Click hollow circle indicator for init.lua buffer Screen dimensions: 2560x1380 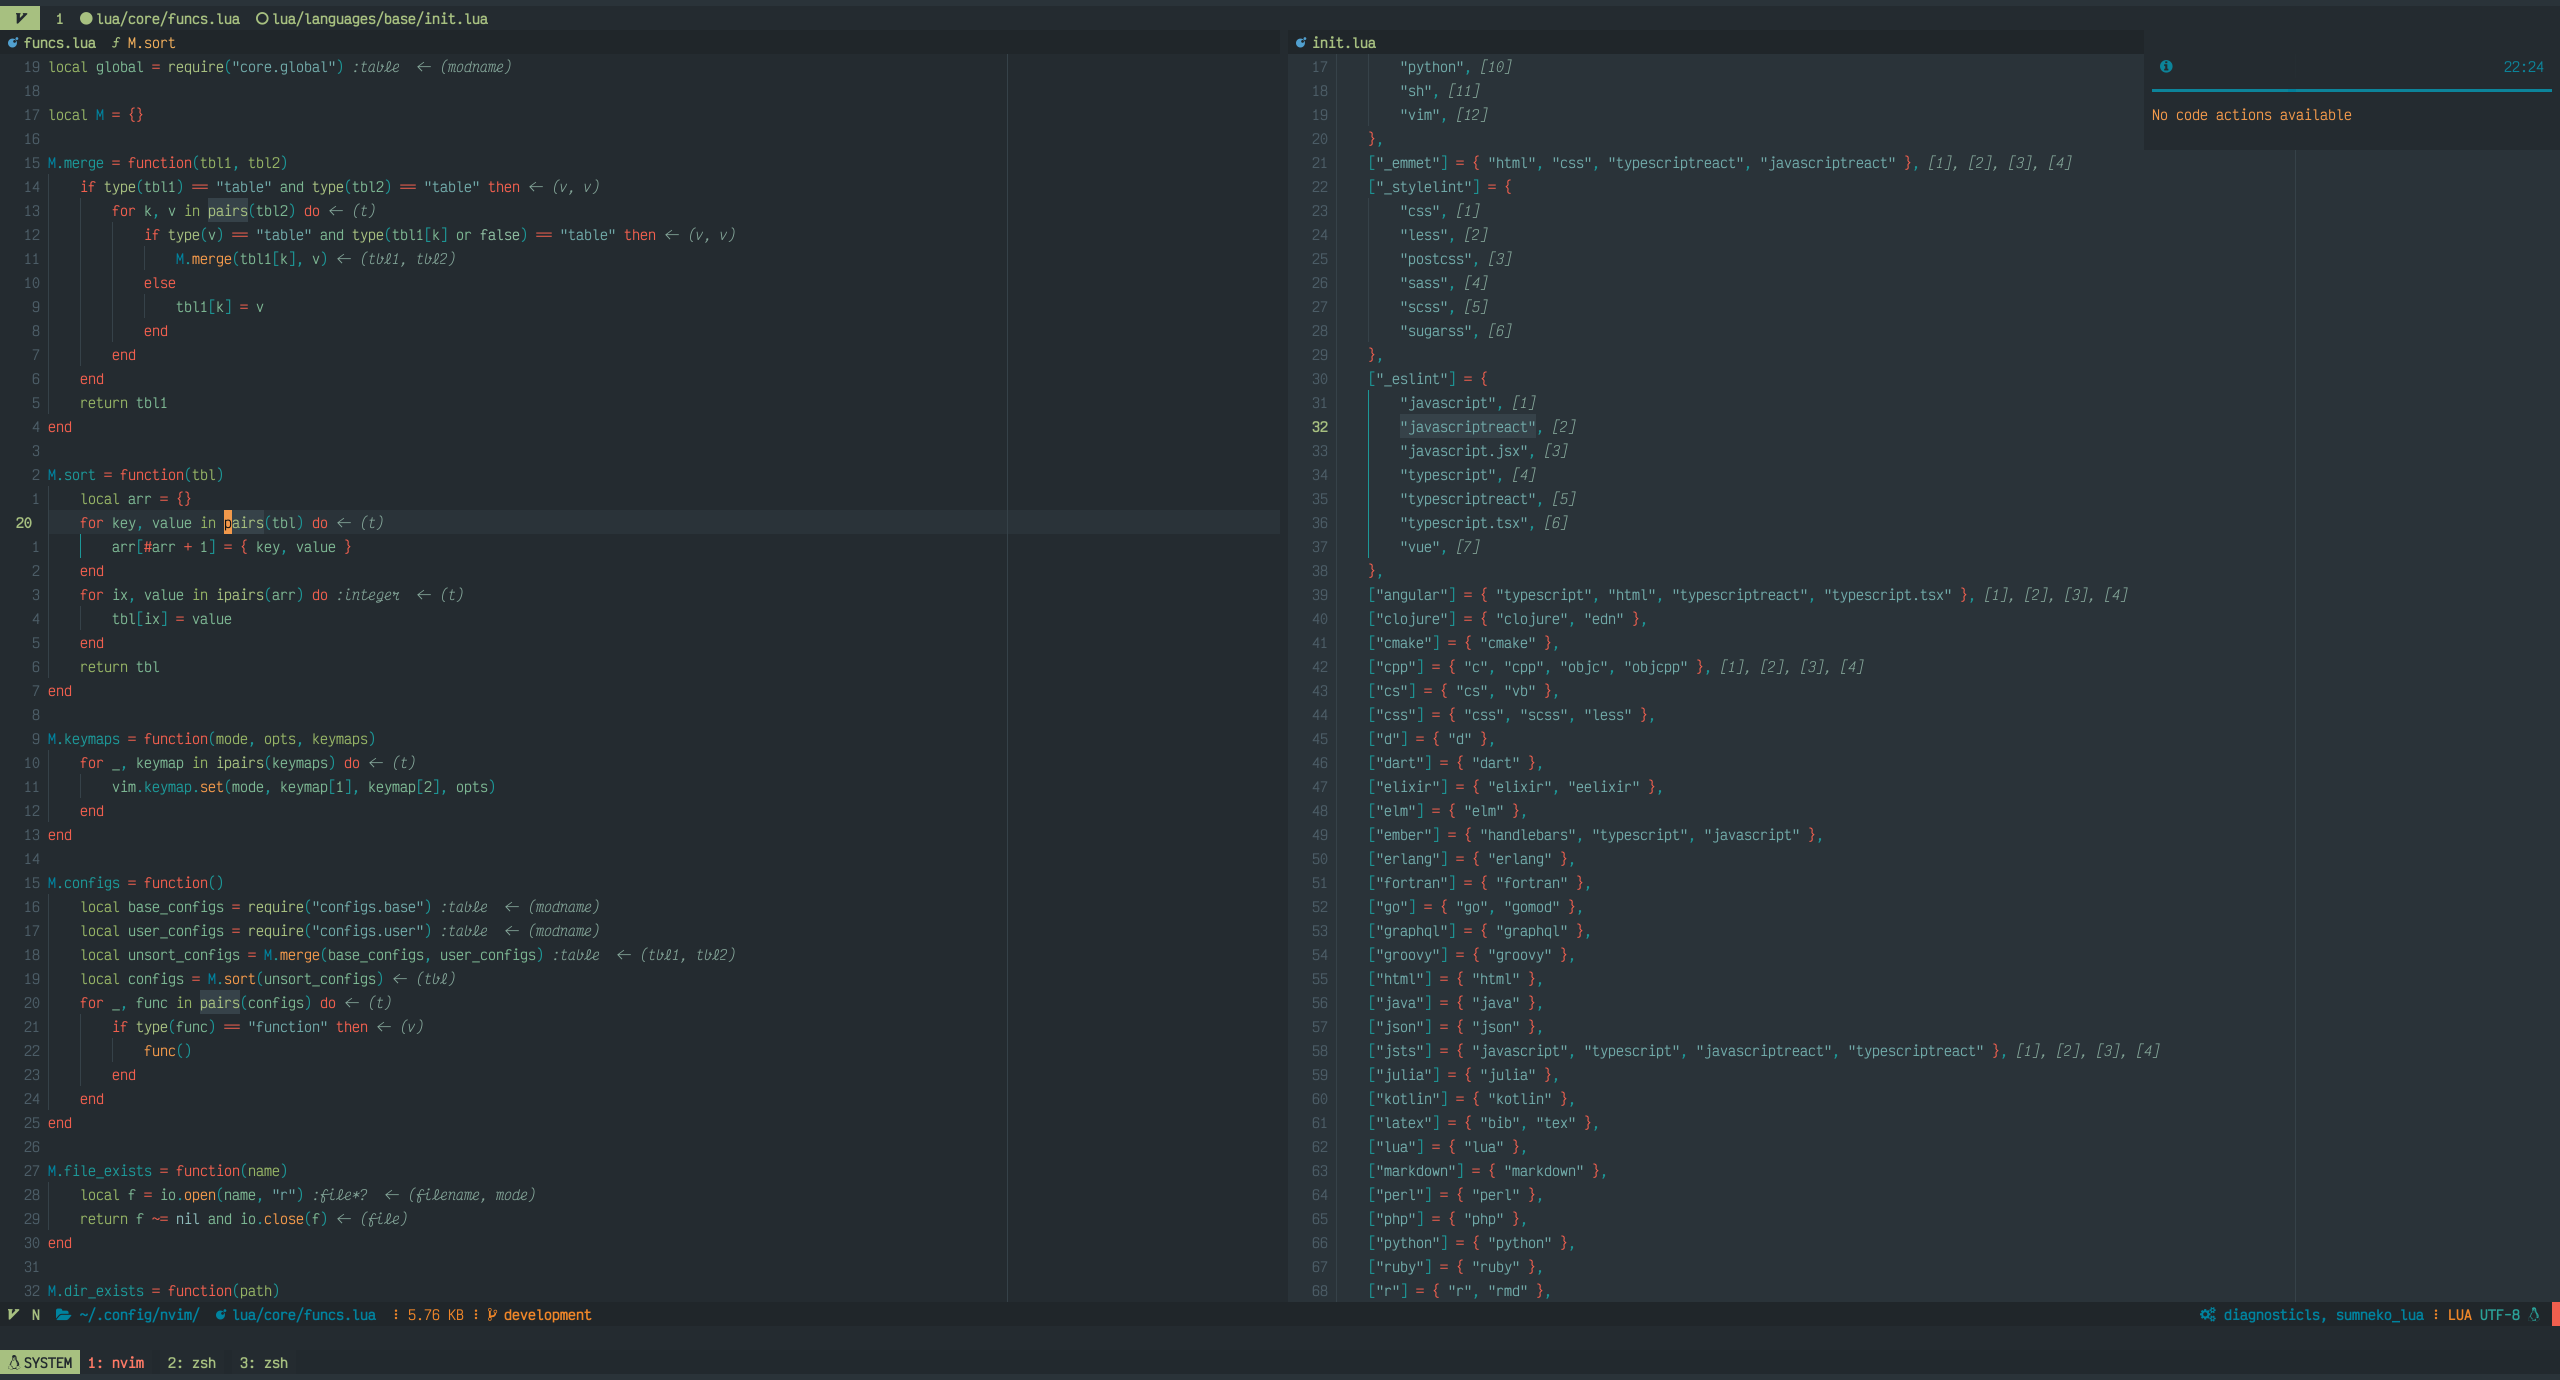pyautogui.click(x=262, y=19)
